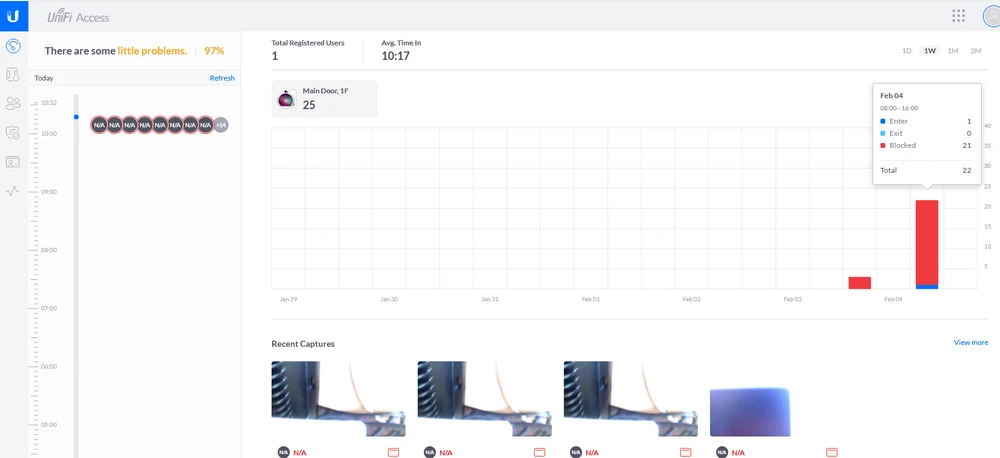The image size is (1000, 458).
Task: Switch chart range to 3M
Action: click(975, 51)
